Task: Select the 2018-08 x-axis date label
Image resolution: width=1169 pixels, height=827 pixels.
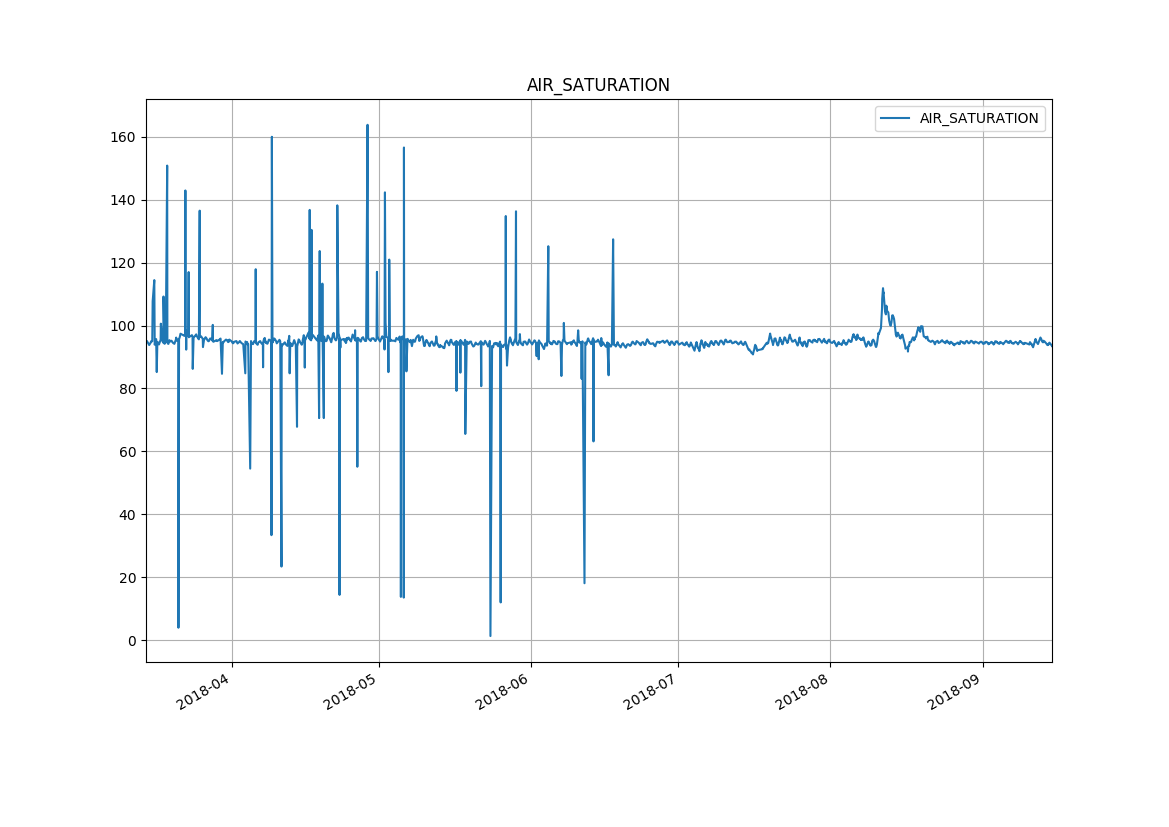Action: [803, 688]
